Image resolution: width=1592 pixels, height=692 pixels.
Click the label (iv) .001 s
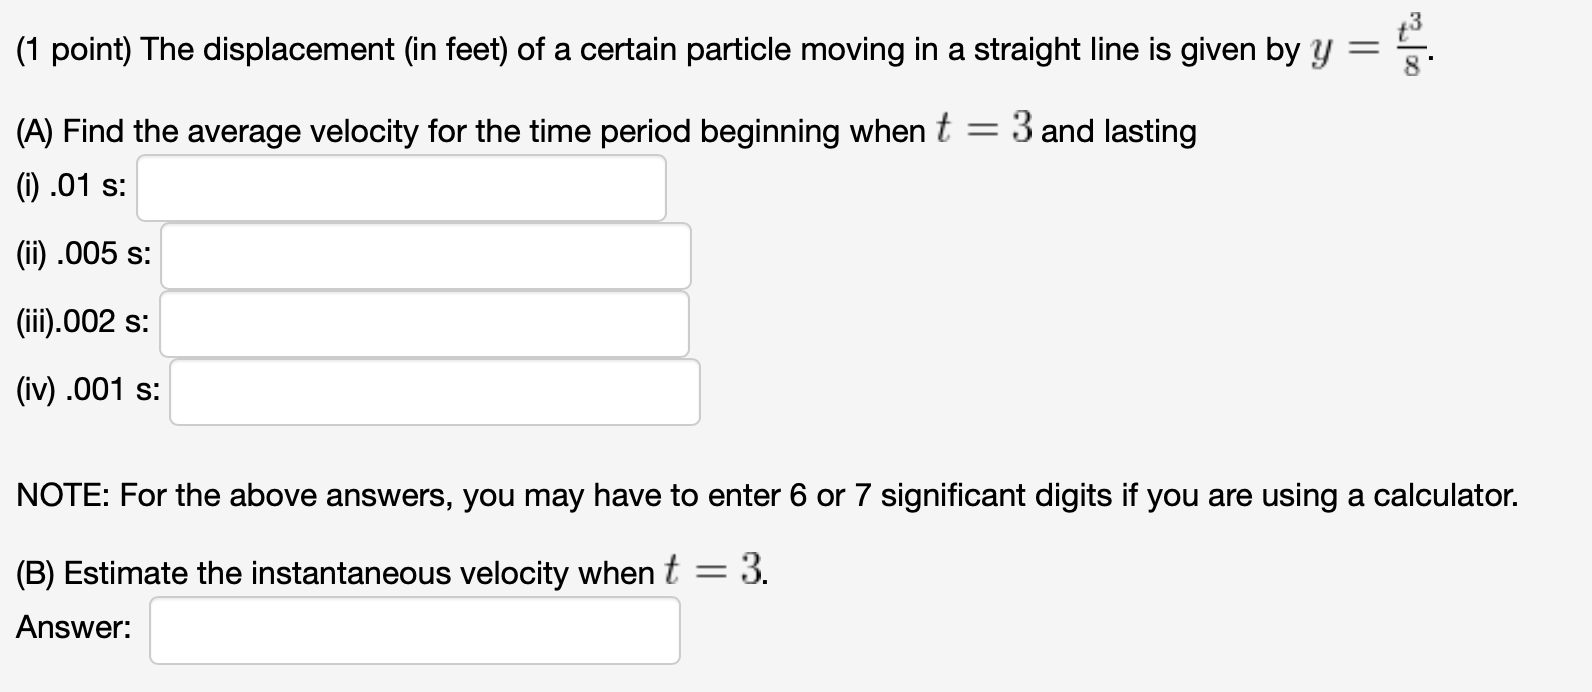coord(88,389)
